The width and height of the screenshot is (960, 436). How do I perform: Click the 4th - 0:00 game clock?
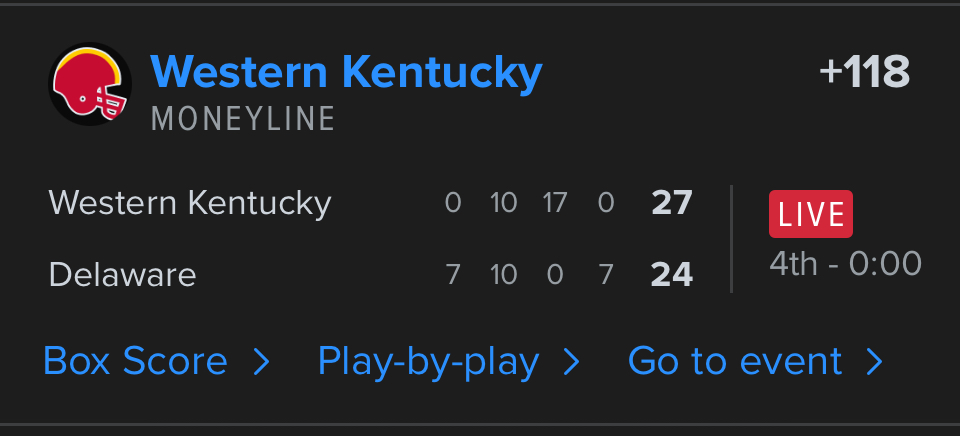(x=845, y=263)
